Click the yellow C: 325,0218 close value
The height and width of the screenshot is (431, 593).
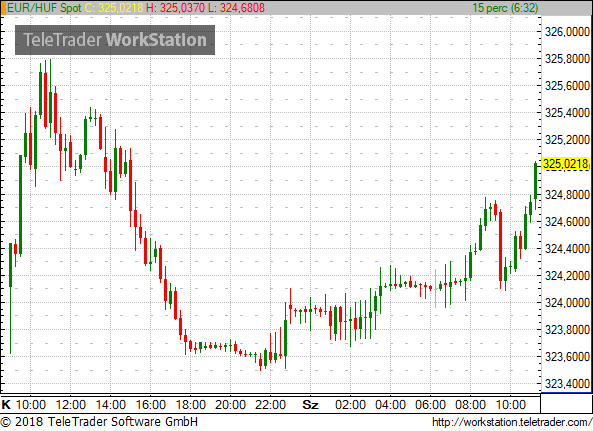click(114, 8)
